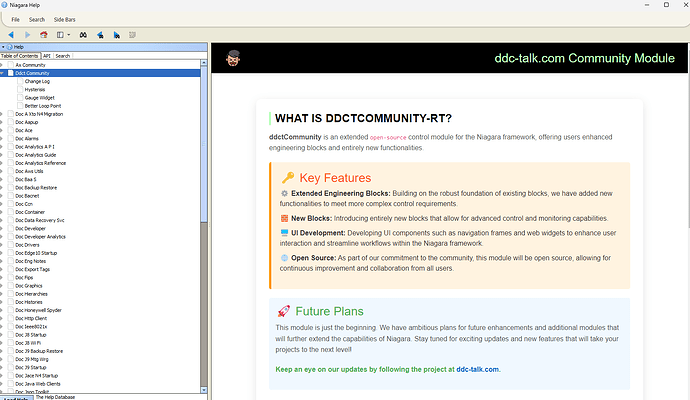
Task: Expand the Doc Bacnet node
Action: point(2,196)
